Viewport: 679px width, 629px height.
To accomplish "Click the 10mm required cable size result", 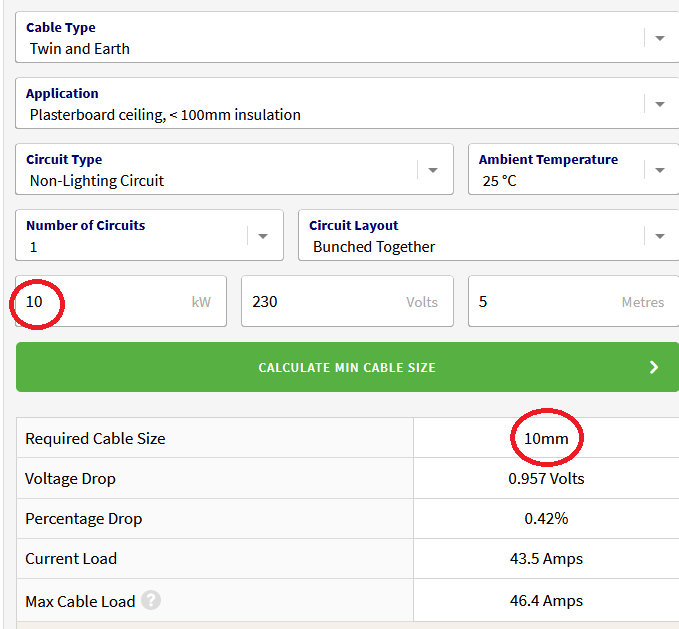I will [546, 438].
